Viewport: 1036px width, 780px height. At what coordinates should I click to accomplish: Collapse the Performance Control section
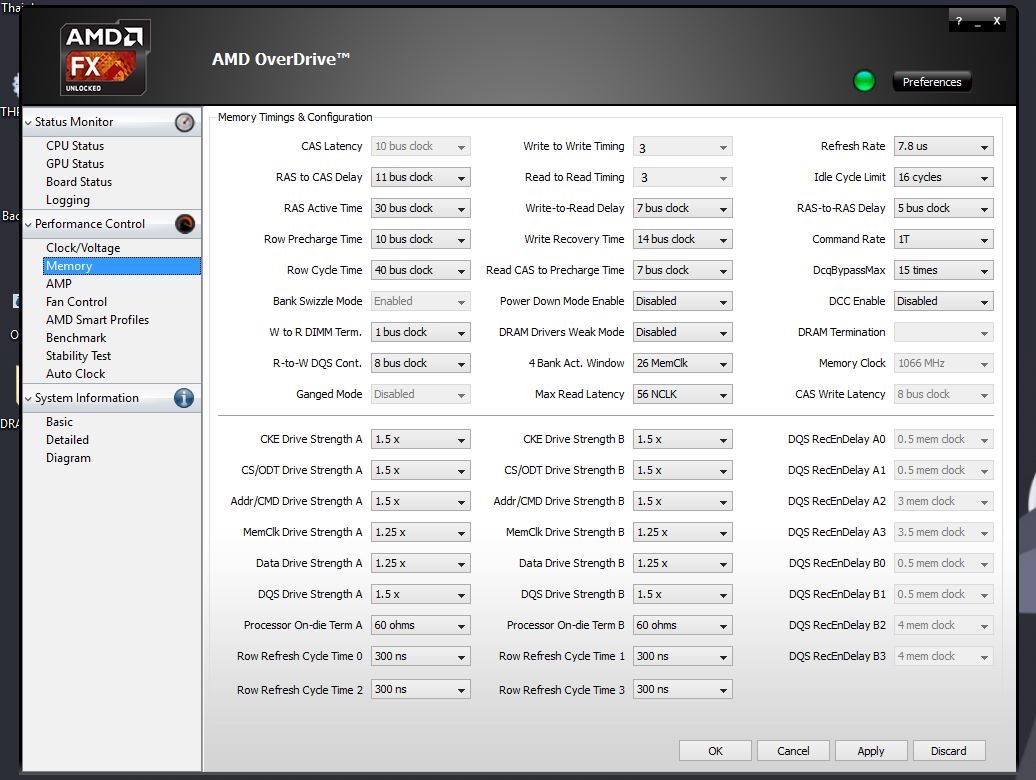pos(28,225)
